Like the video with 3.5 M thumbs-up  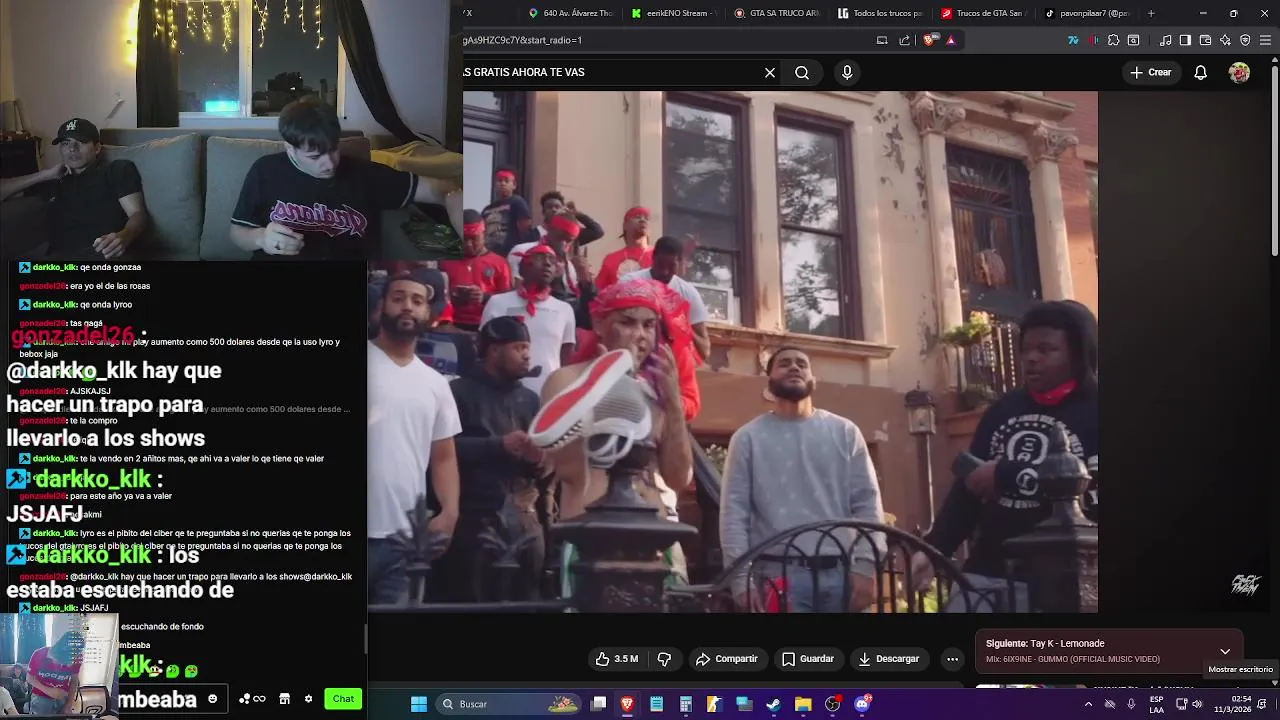(617, 659)
